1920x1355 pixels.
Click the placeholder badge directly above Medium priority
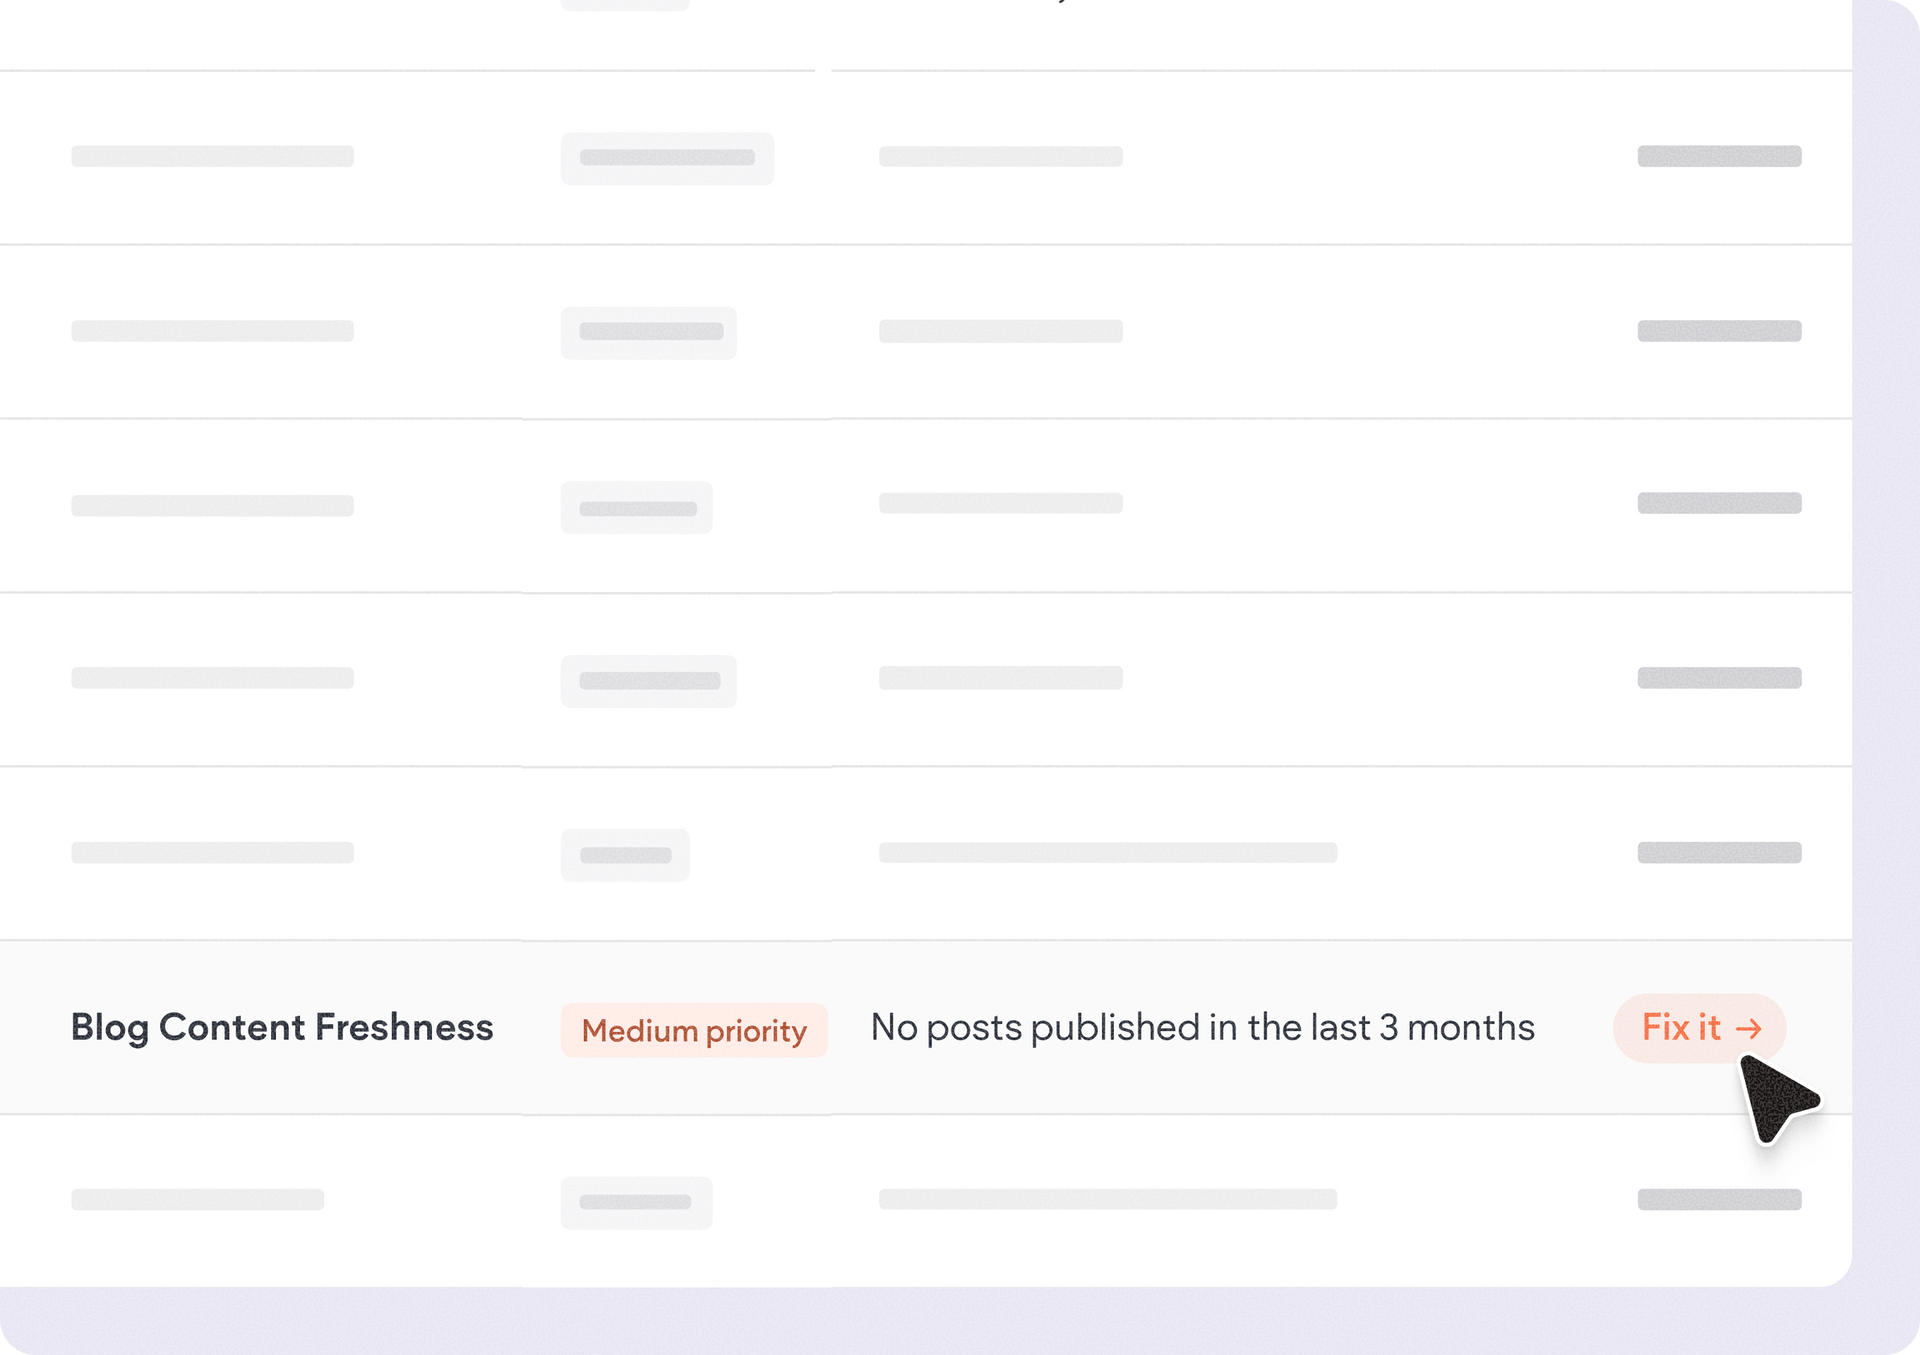[625, 855]
